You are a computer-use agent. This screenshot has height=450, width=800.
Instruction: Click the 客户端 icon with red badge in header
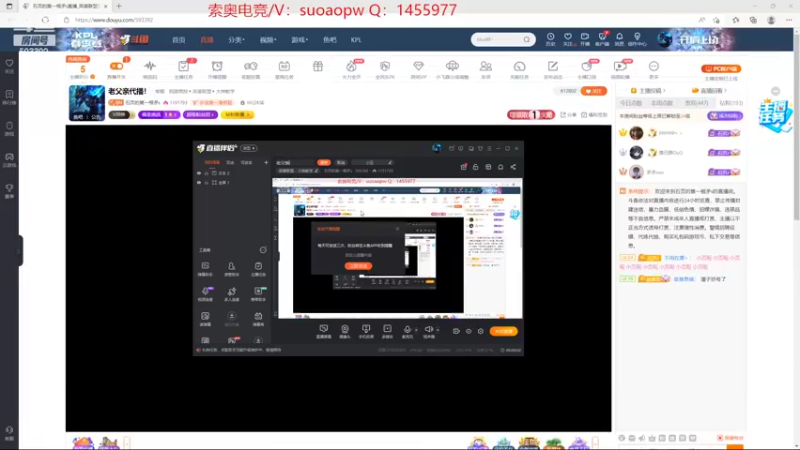(x=603, y=36)
